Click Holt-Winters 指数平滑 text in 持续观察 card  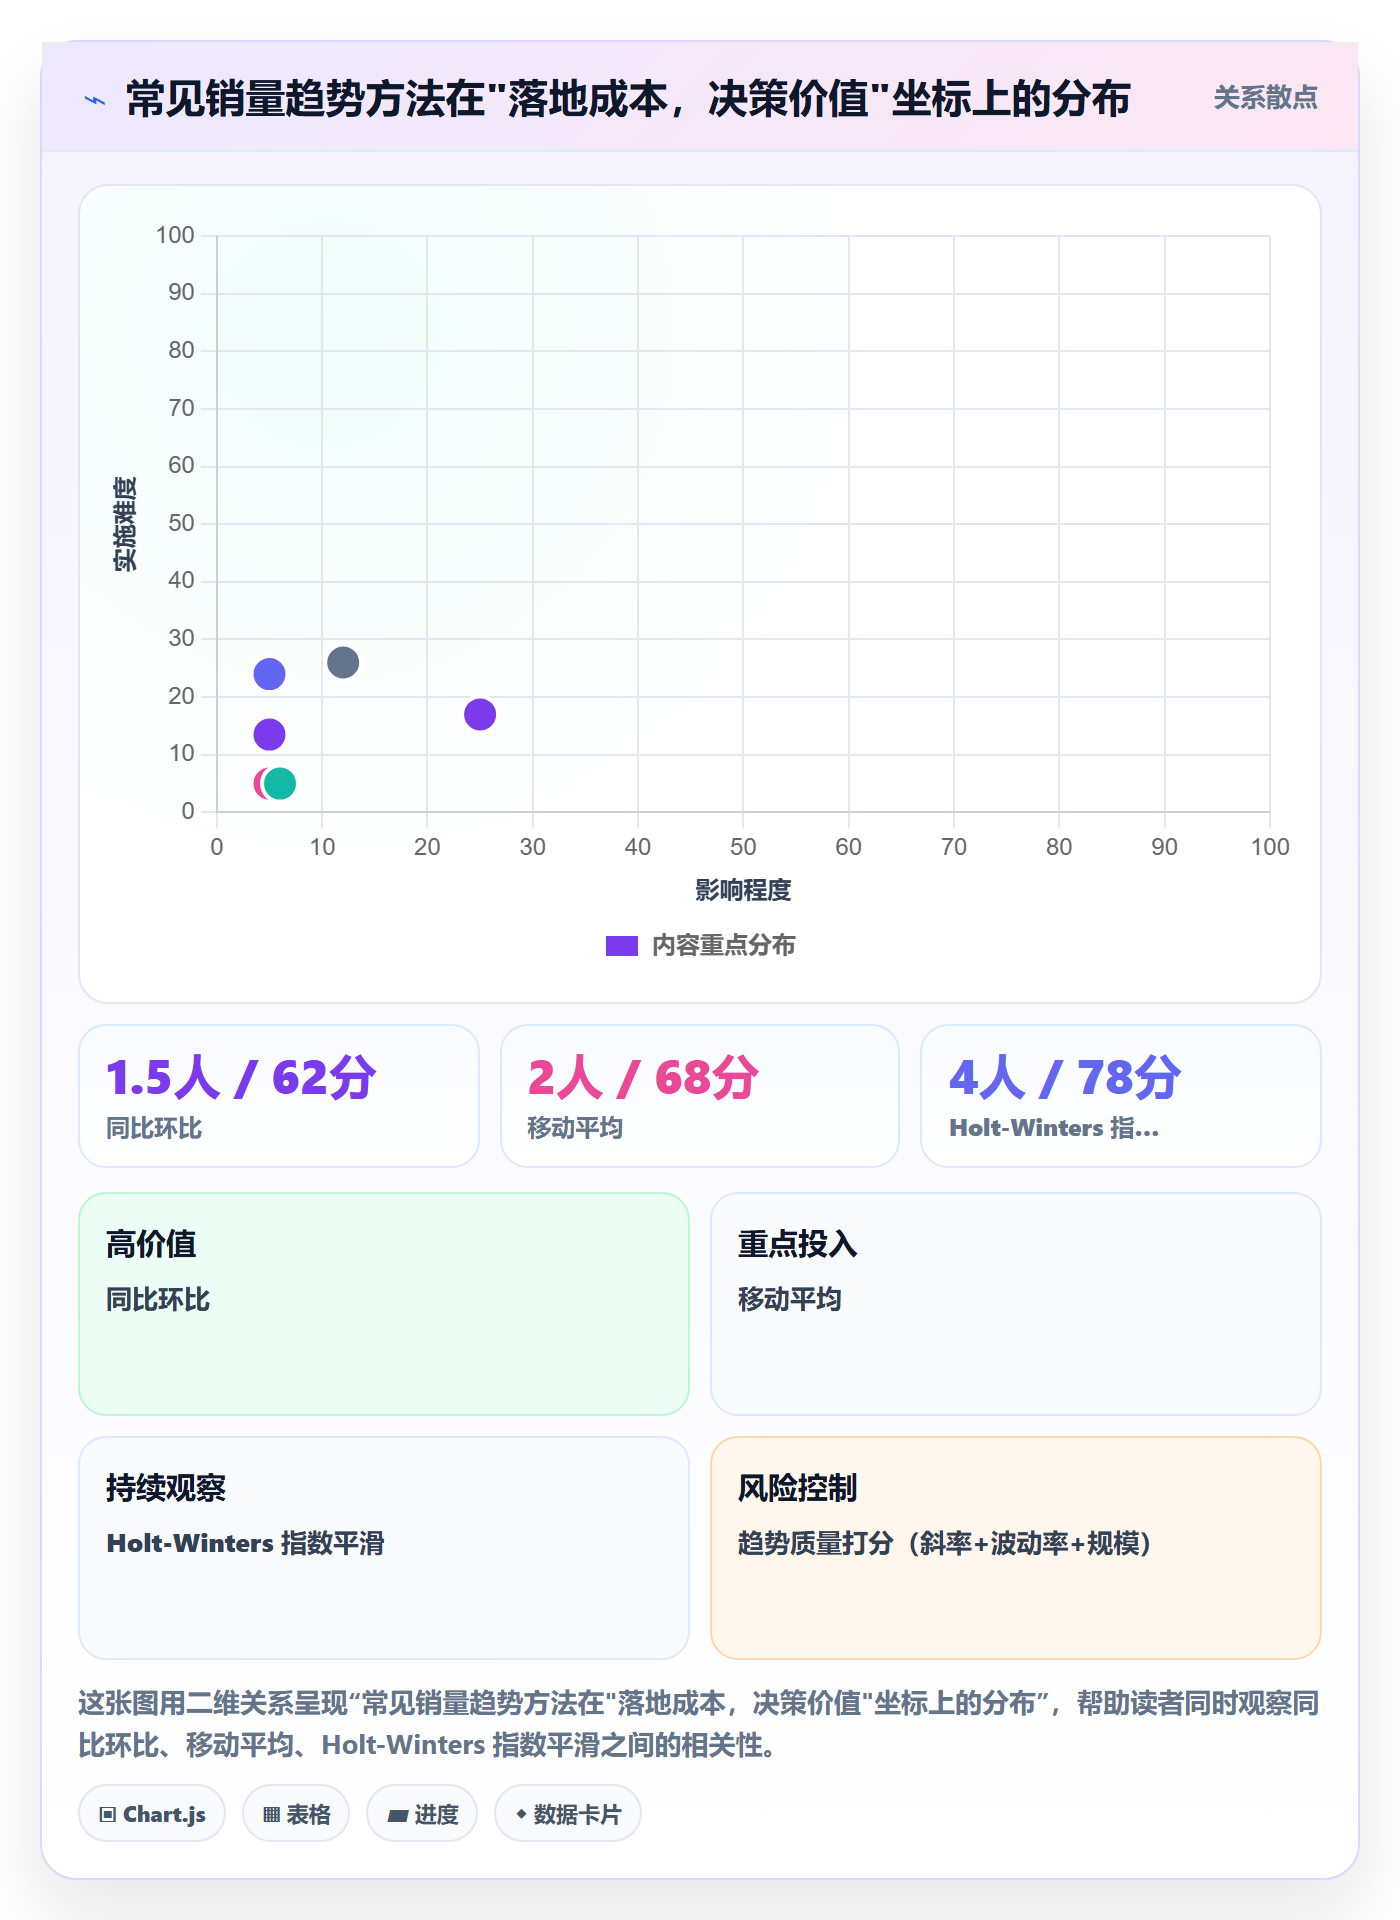(246, 1544)
